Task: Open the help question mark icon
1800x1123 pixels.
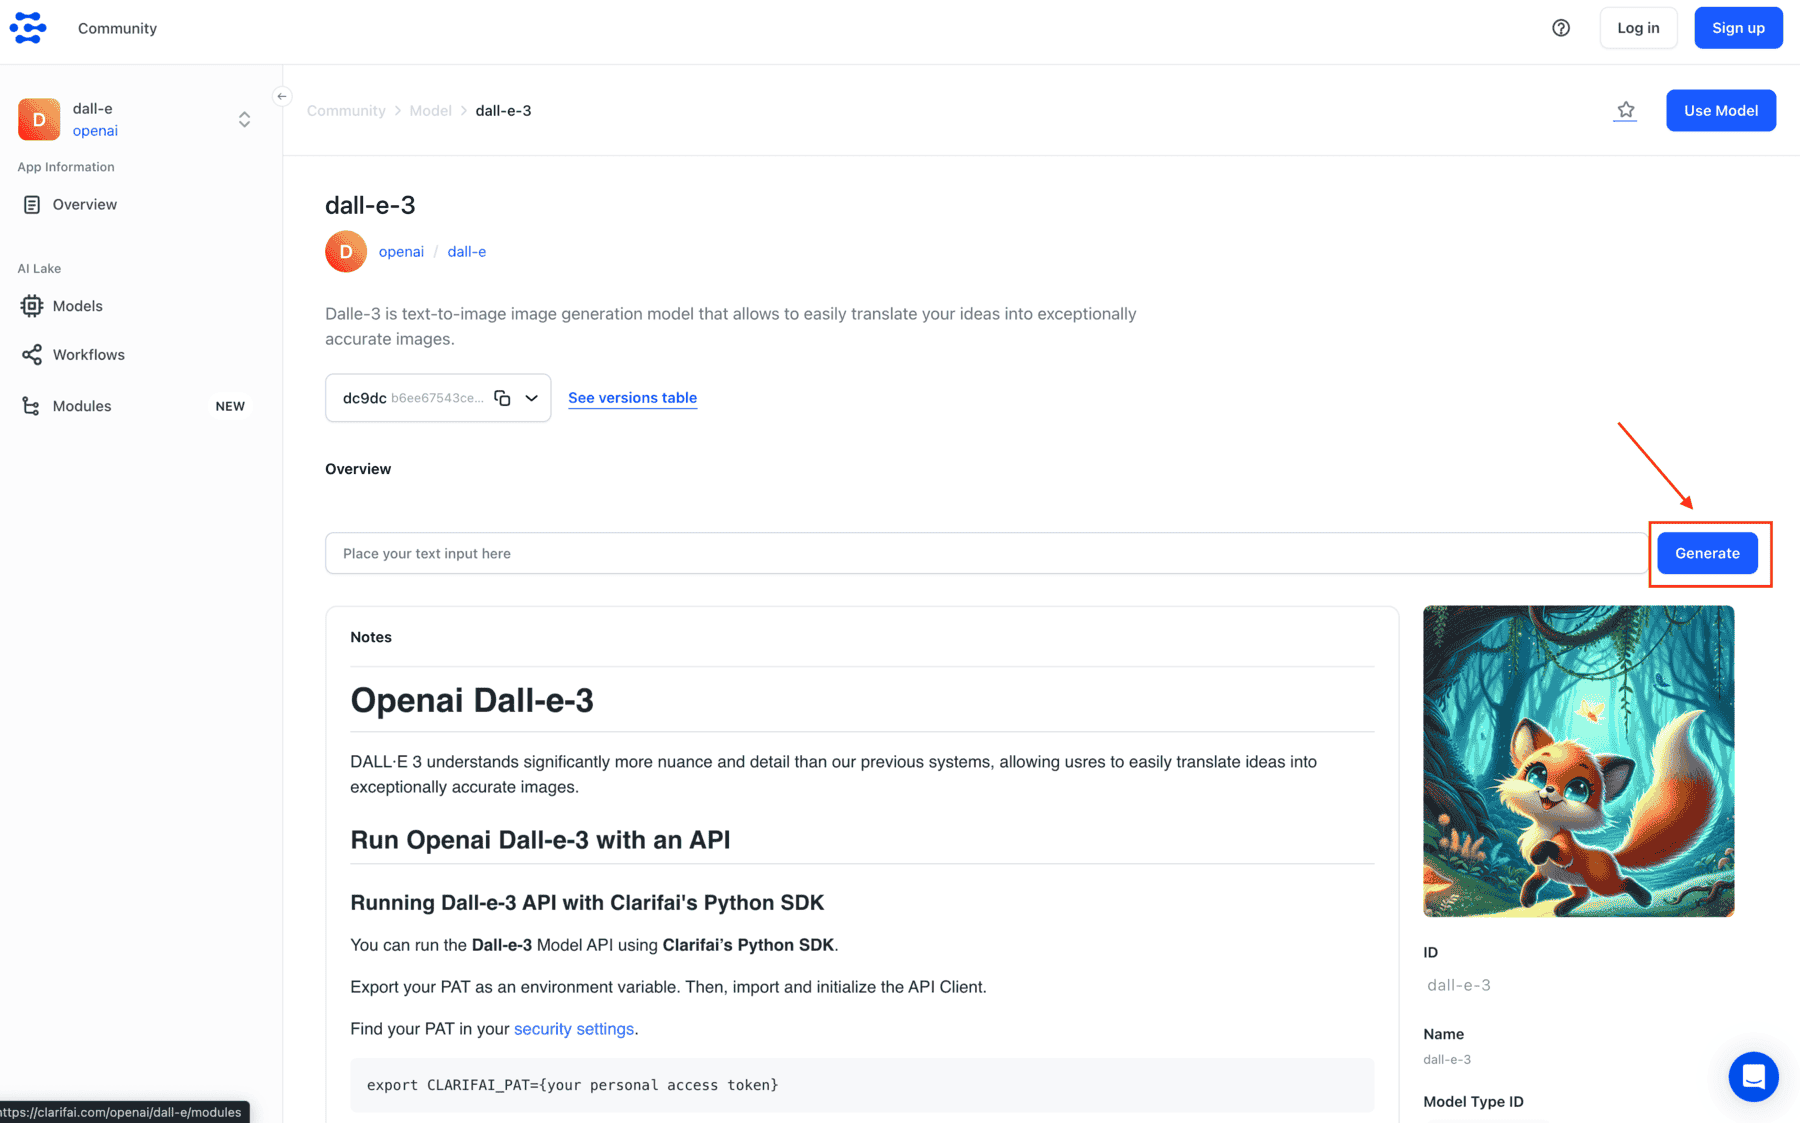Action: (1561, 28)
